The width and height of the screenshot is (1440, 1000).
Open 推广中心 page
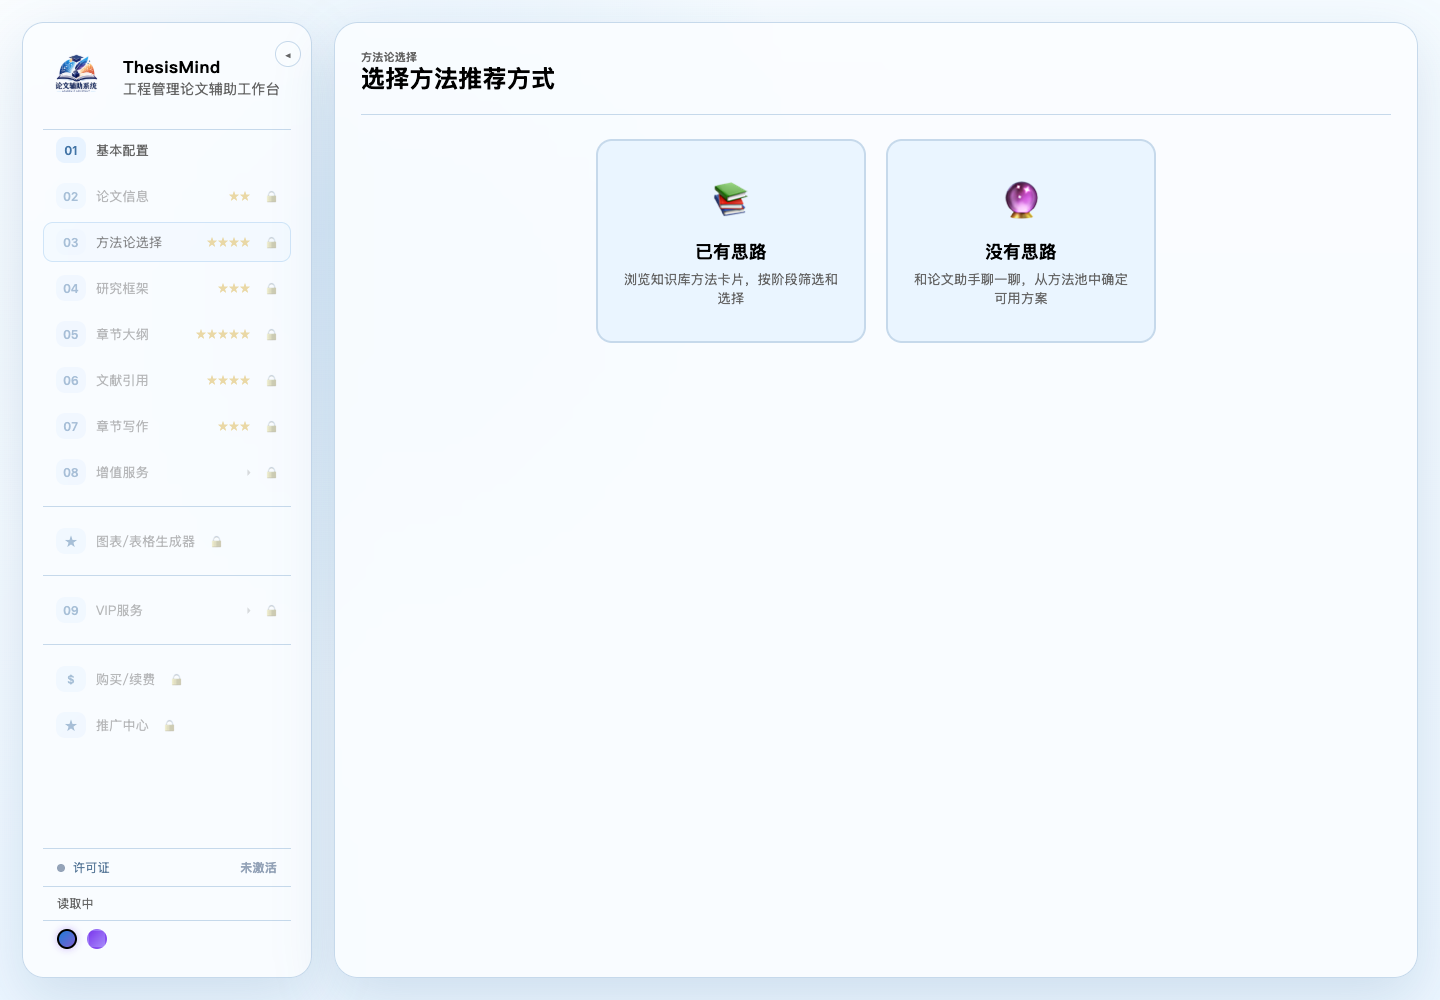click(167, 725)
